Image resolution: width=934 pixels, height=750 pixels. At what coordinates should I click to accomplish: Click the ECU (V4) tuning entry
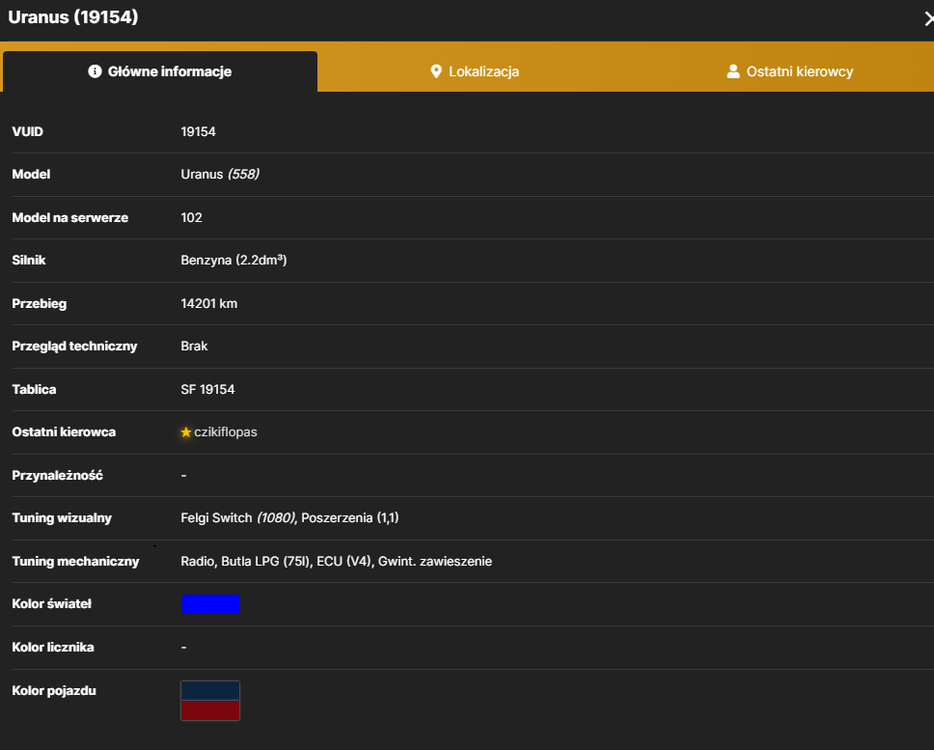pyautogui.click(x=344, y=561)
